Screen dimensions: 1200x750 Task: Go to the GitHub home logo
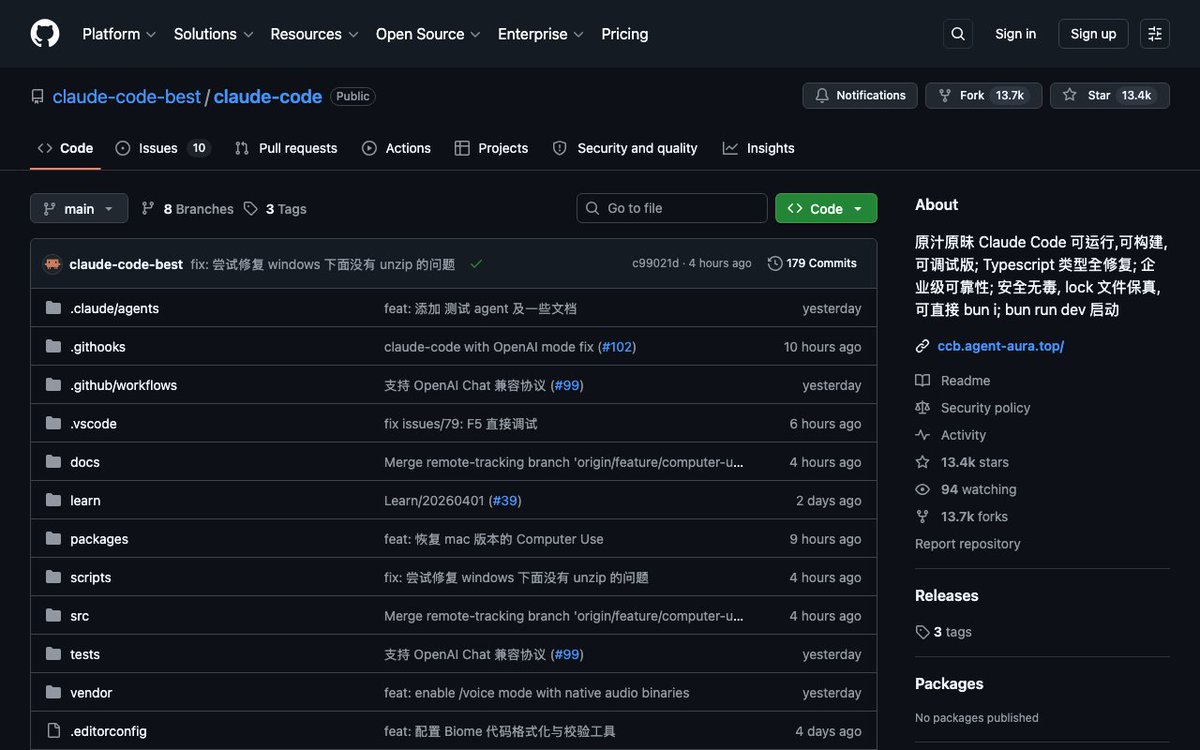click(45, 34)
